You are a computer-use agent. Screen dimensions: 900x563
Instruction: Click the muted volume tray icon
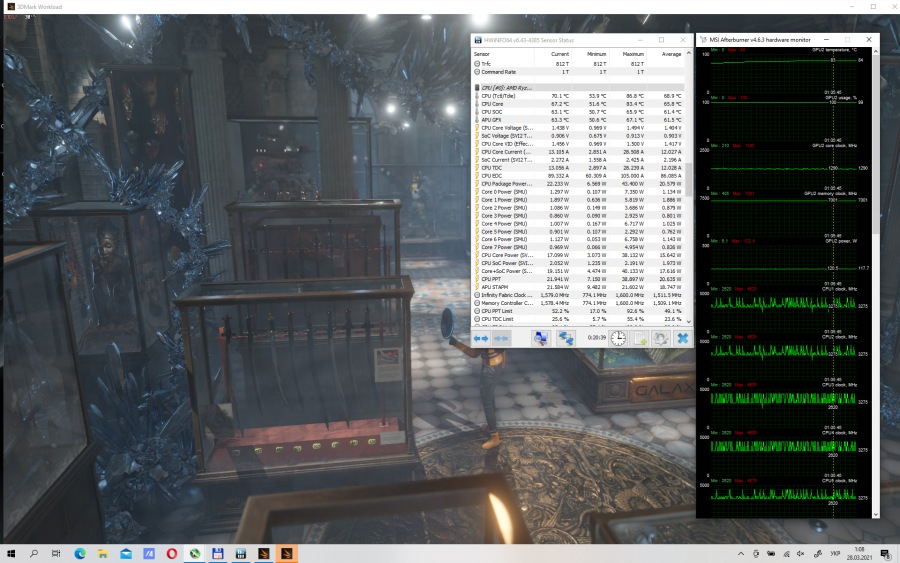[x=801, y=554]
